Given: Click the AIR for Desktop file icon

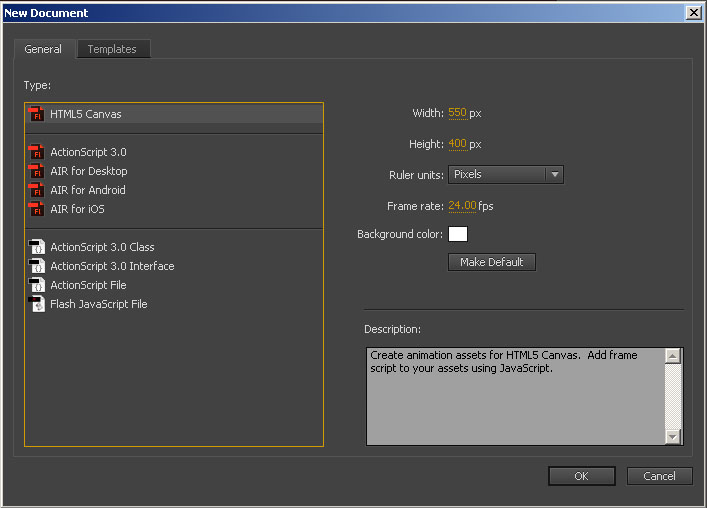Looking at the screenshot, I should [37, 171].
